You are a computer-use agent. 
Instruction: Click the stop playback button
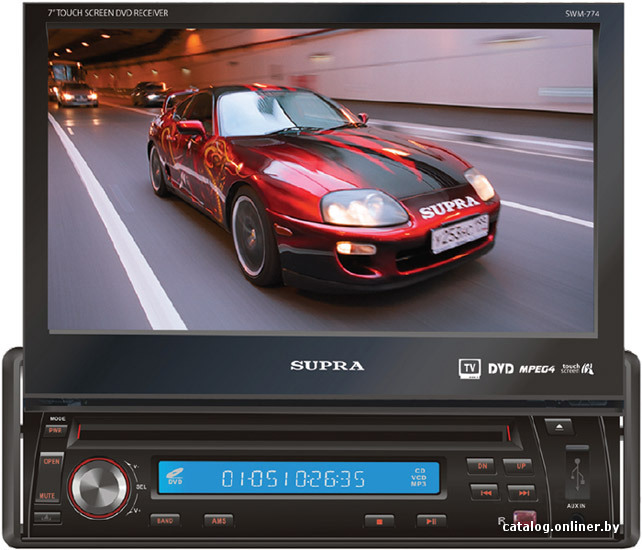pos(380,521)
